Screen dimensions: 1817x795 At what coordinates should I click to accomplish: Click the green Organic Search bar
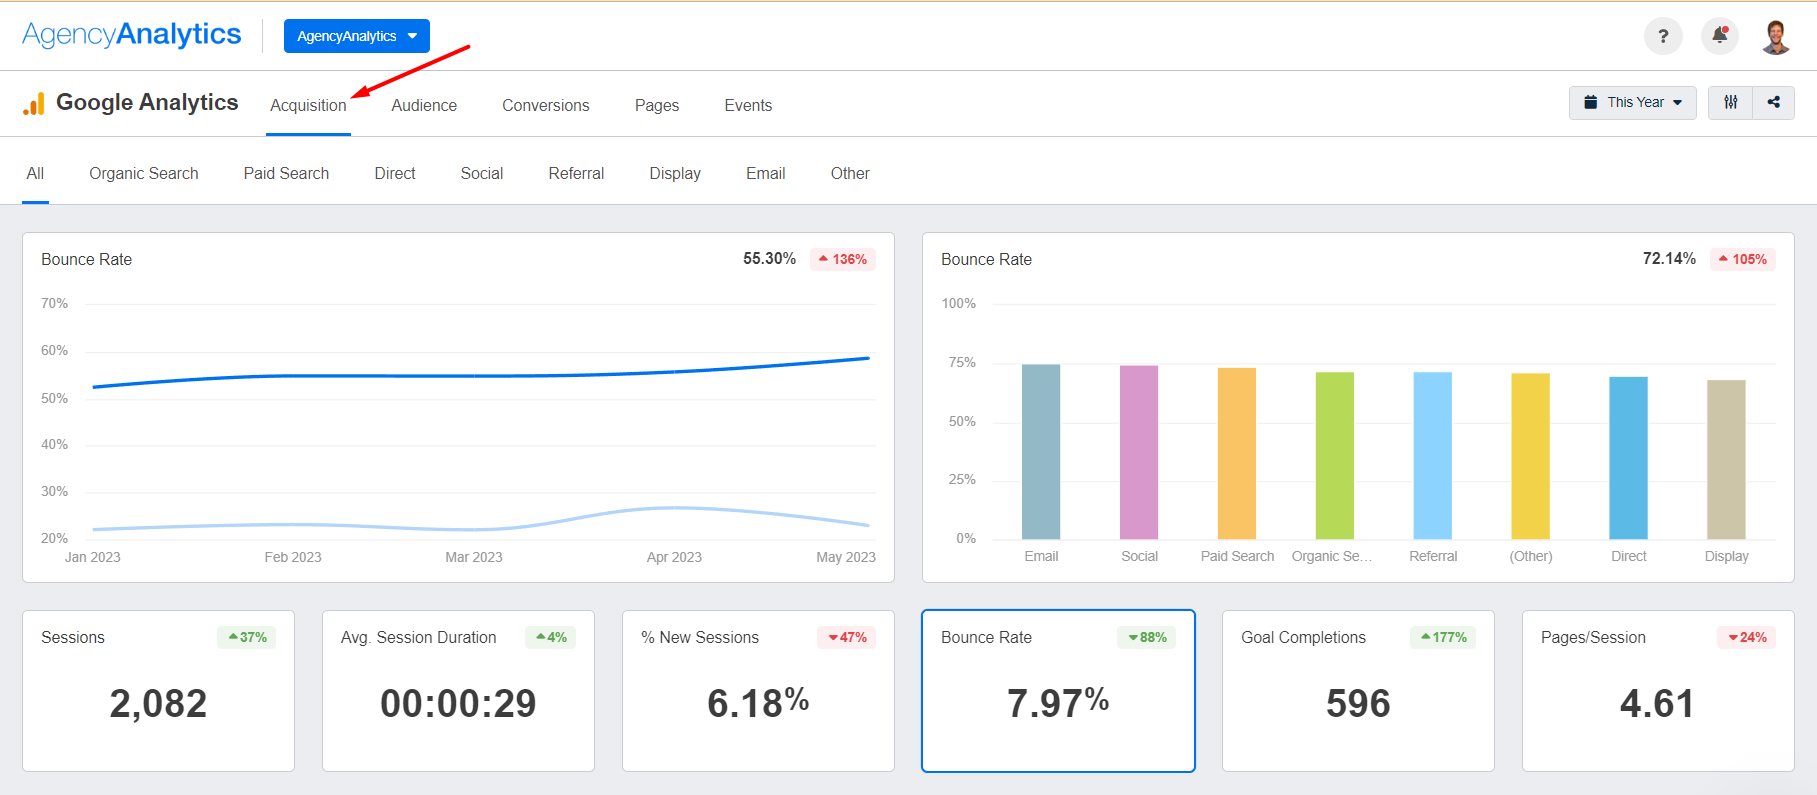pyautogui.click(x=1335, y=455)
